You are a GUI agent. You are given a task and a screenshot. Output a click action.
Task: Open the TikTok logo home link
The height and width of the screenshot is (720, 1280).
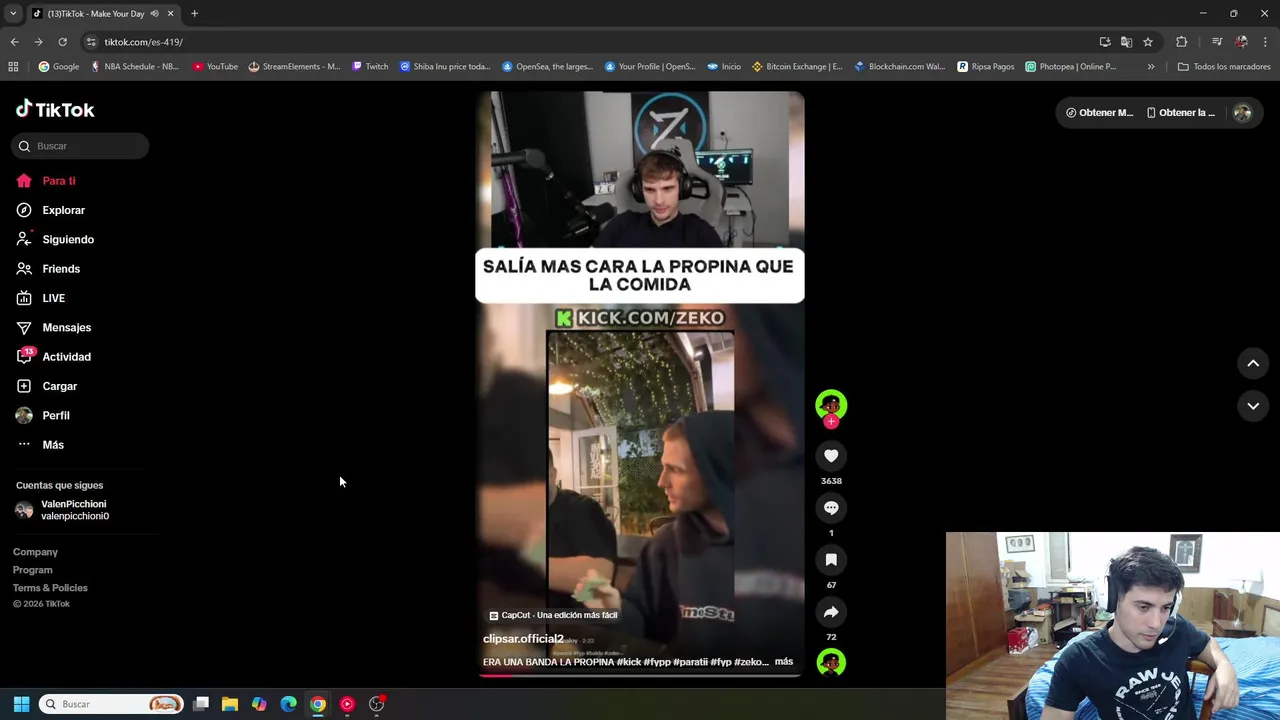click(55, 109)
